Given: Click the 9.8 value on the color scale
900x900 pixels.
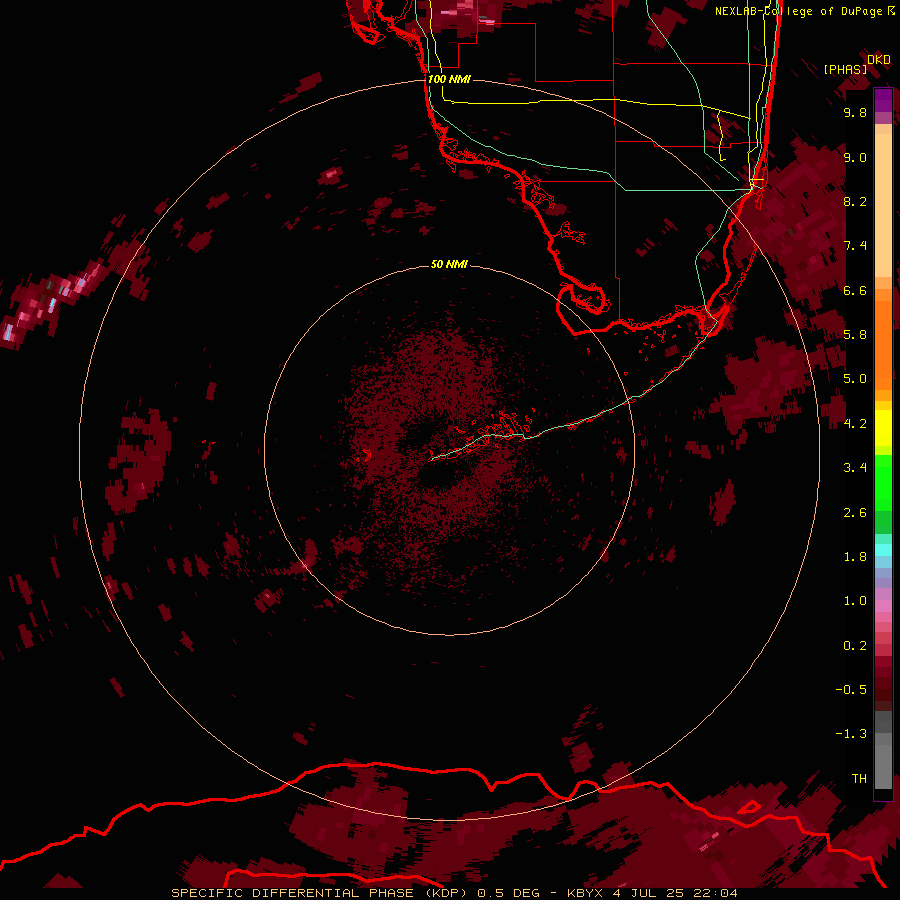Looking at the screenshot, I should (855, 112).
